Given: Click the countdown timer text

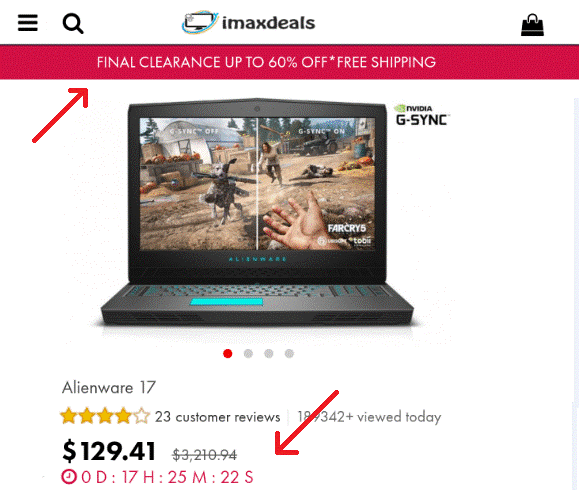Looking at the screenshot, I should [x=167, y=477].
